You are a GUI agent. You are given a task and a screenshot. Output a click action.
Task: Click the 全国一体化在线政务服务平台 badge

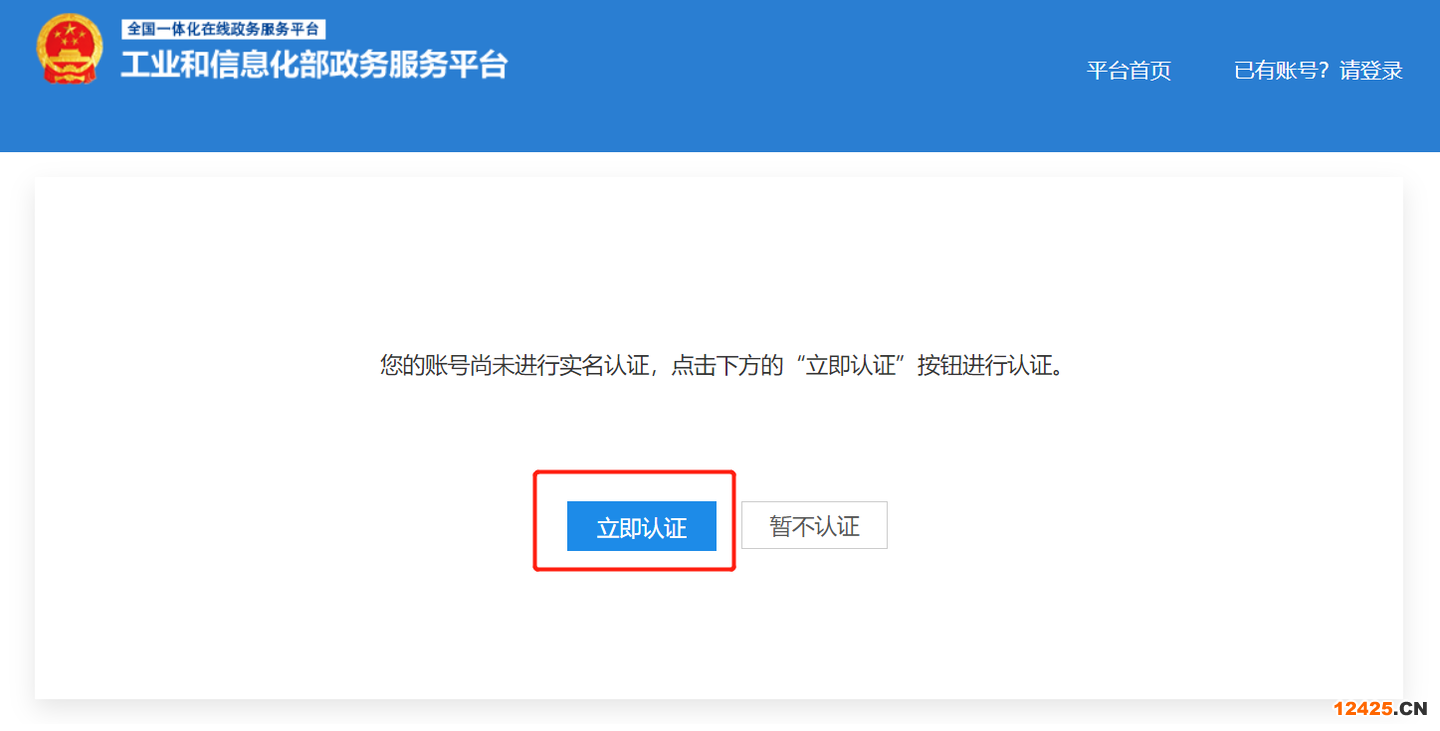pyautogui.click(x=224, y=29)
